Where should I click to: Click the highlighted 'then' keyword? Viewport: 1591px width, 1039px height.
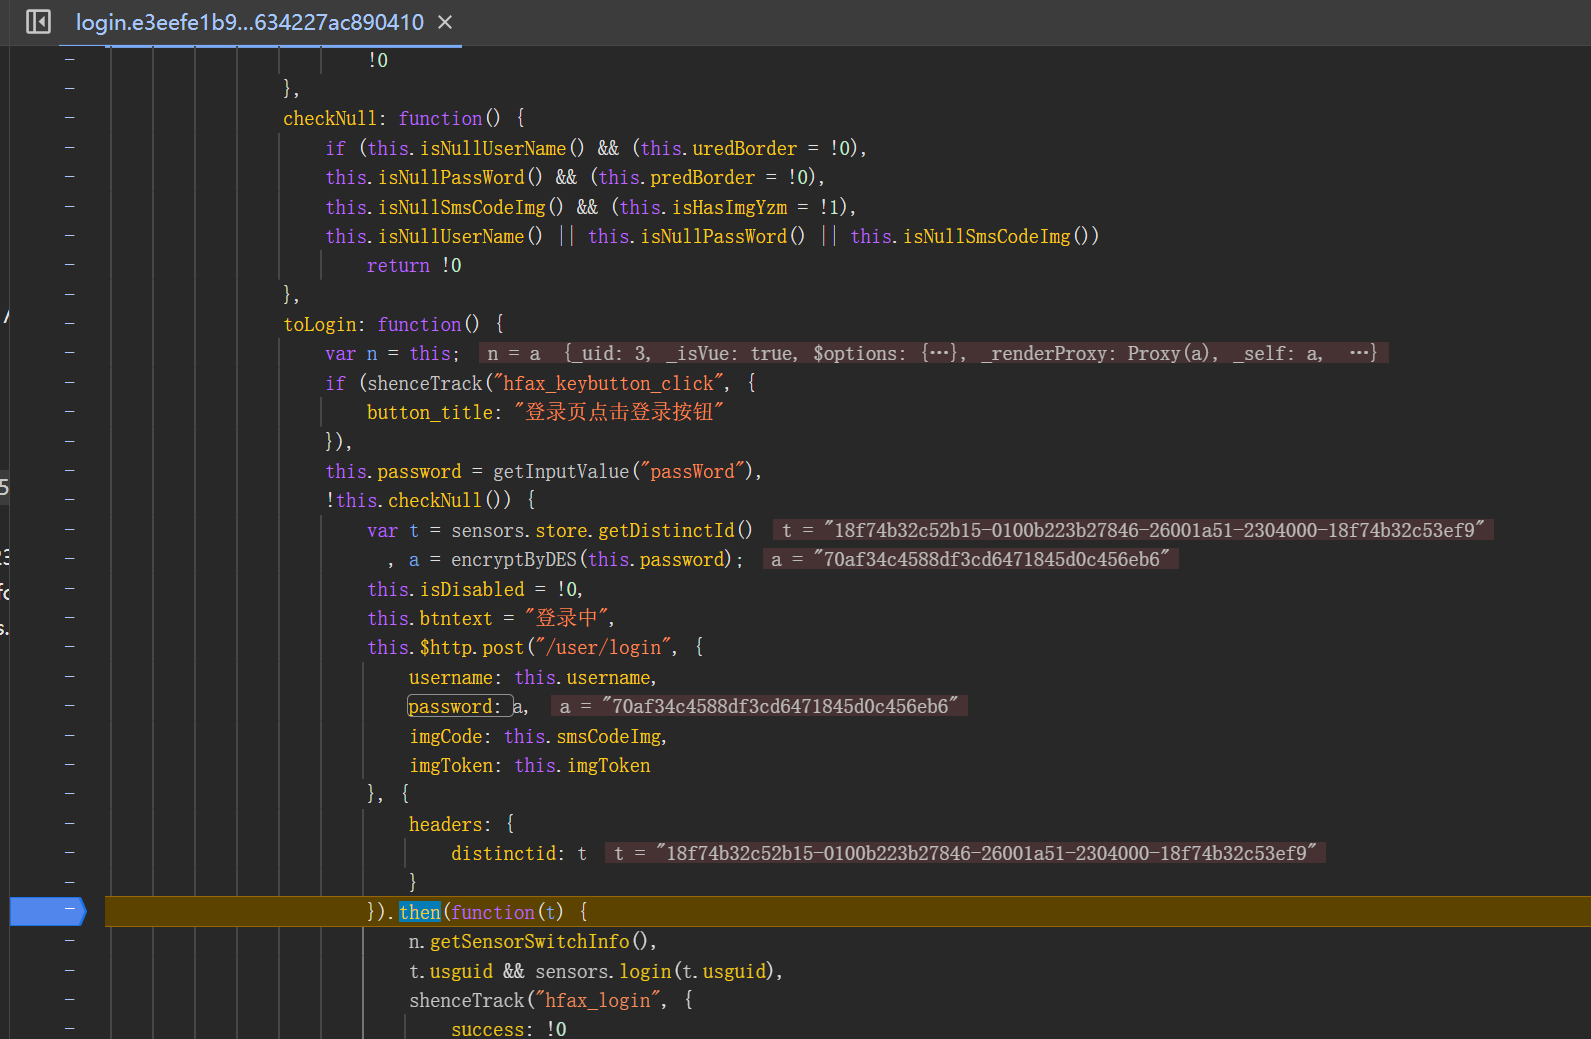[420, 912]
